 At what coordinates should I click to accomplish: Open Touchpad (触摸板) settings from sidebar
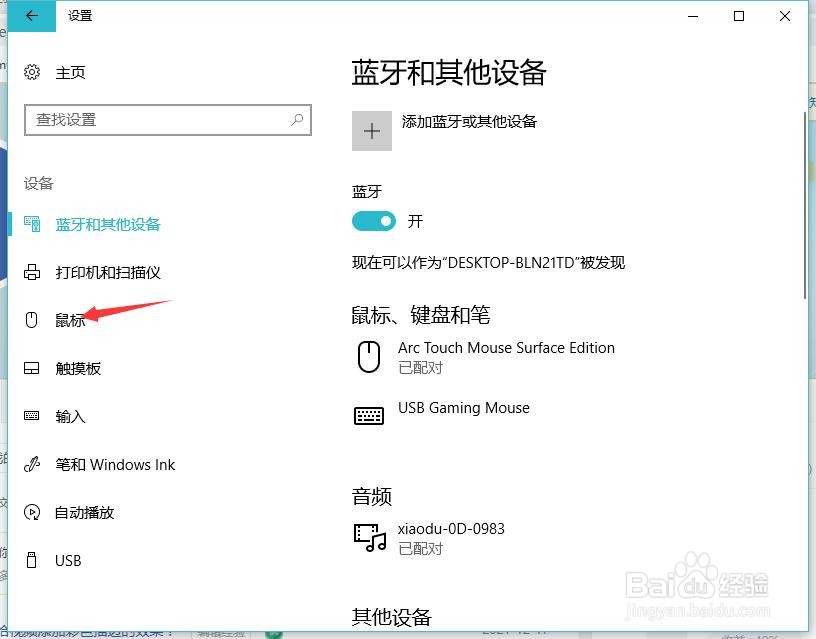pos(30,368)
